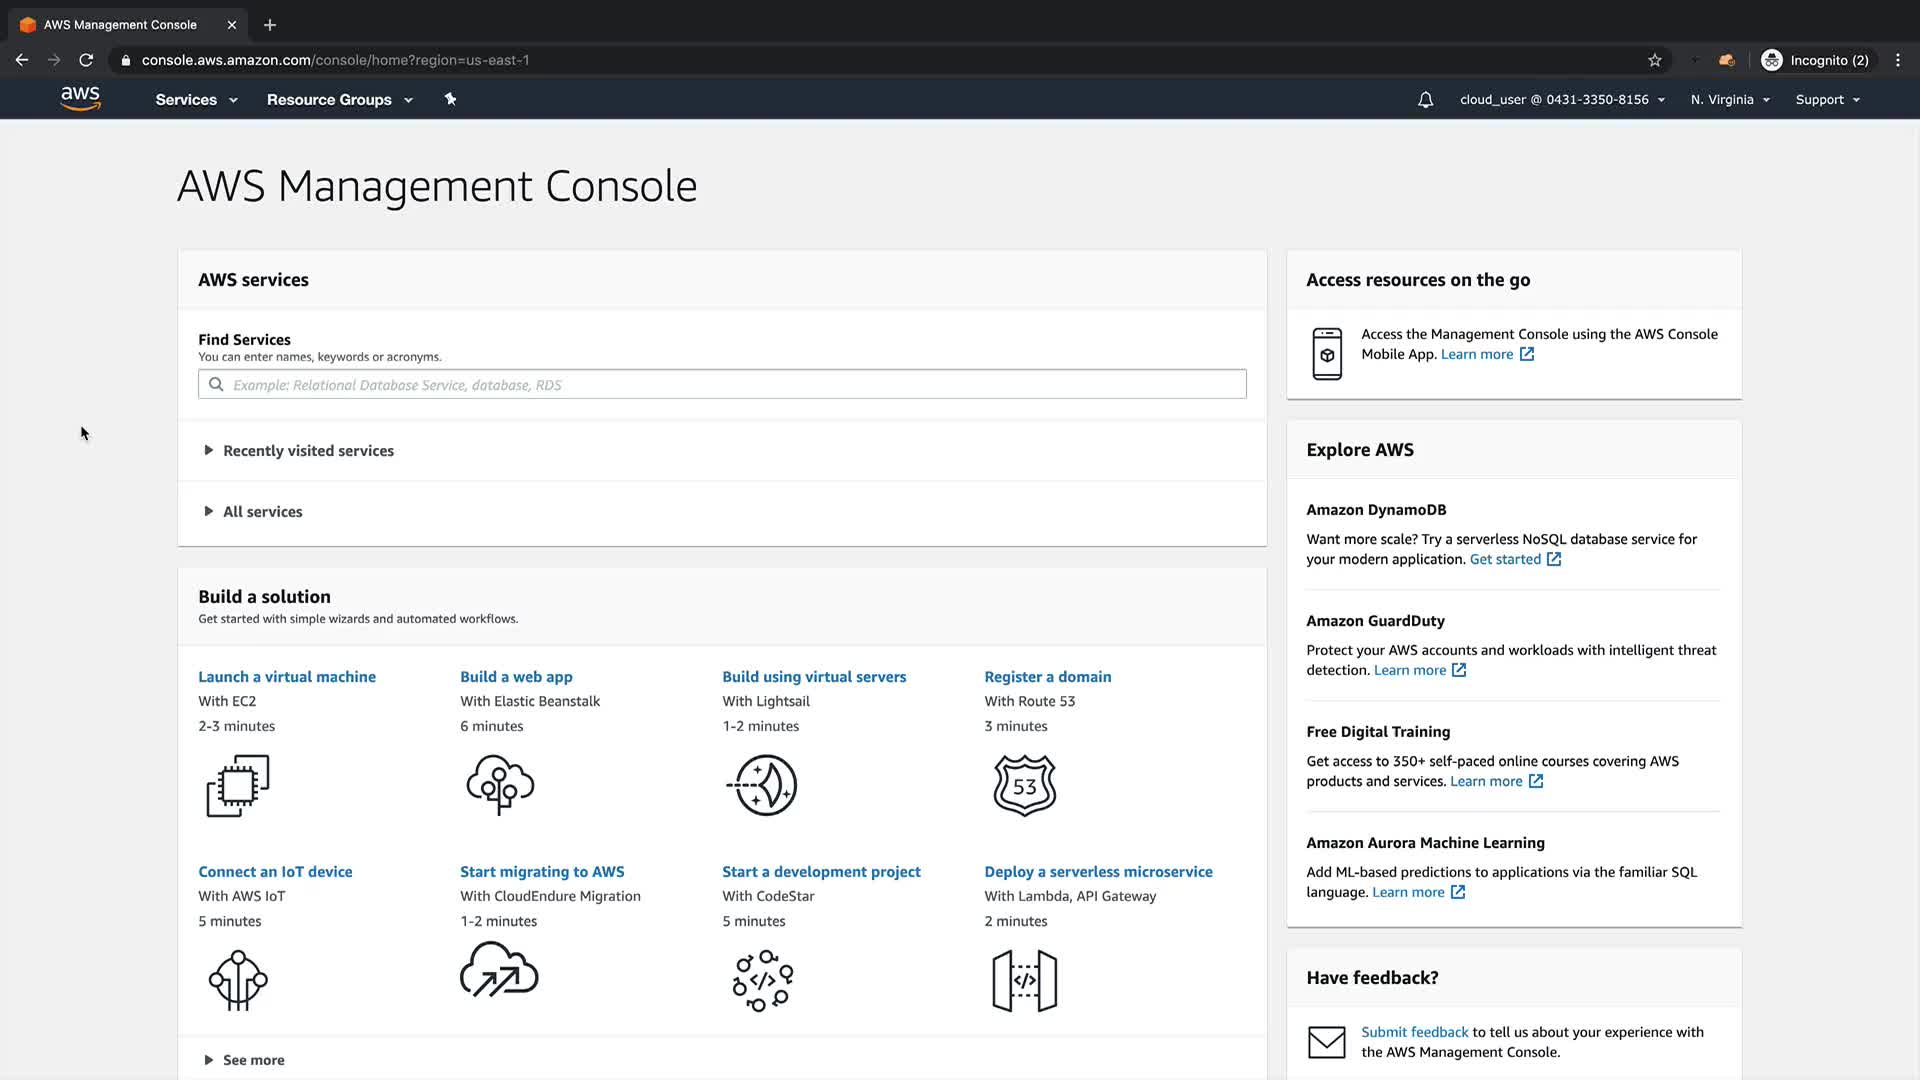Click the Route 53 shield icon
This screenshot has height=1080, width=1920.
point(1024,785)
